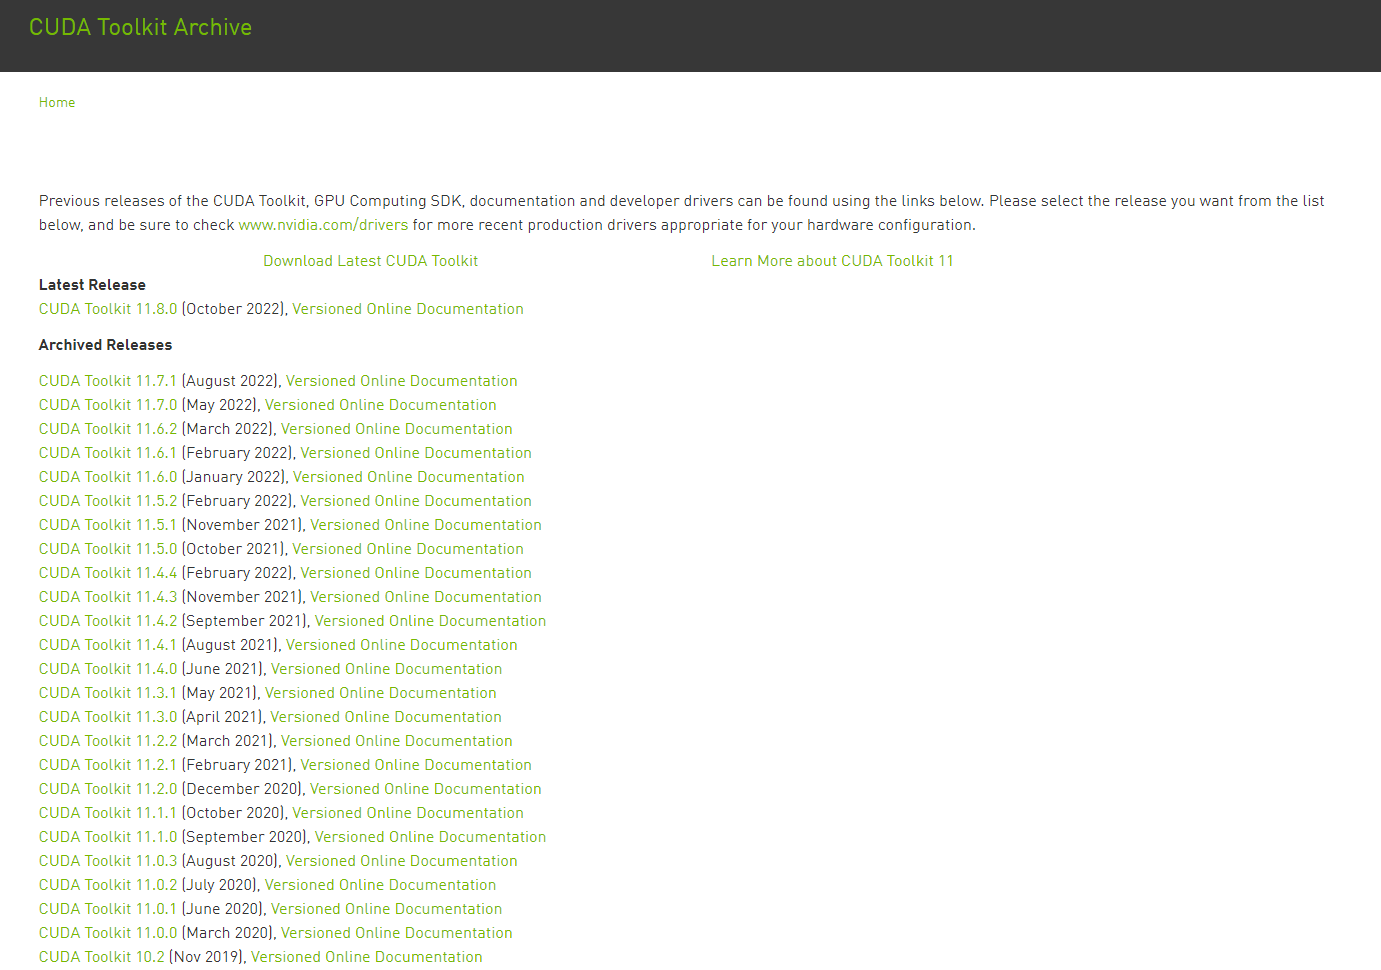Open CUDA Toolkit 11.1.0
1381x970 pixels.
click(108, 837)
